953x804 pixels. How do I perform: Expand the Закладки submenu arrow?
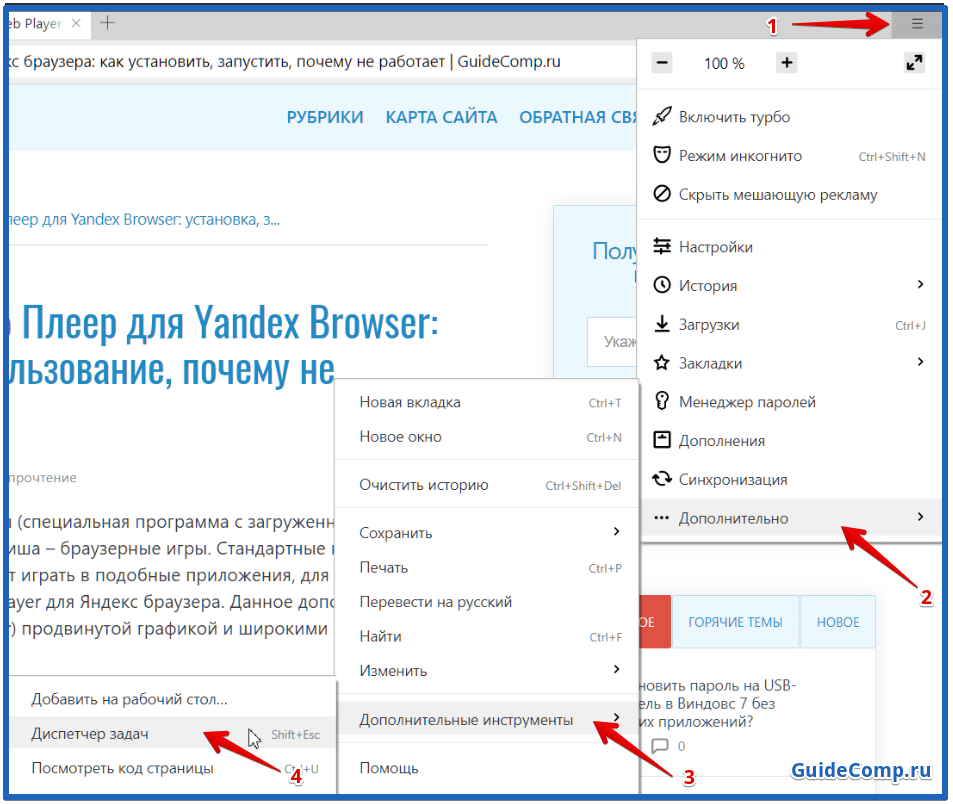click(920, 362)
